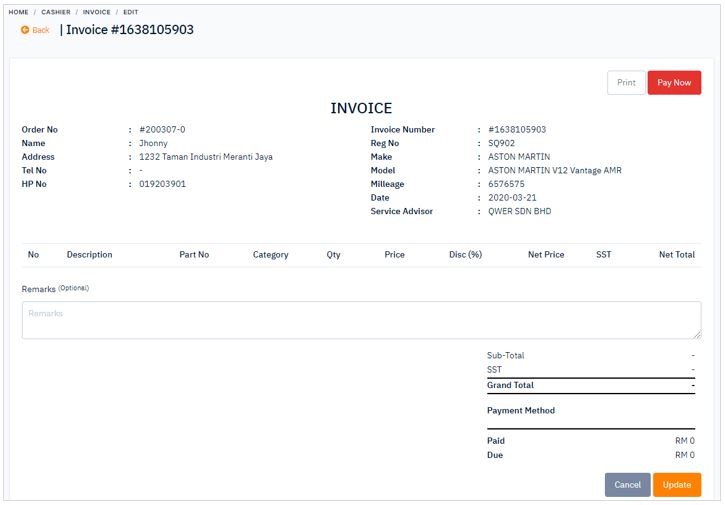Click the Part No column header
Viewport: 725px width, 505px height.
[194, 254]
